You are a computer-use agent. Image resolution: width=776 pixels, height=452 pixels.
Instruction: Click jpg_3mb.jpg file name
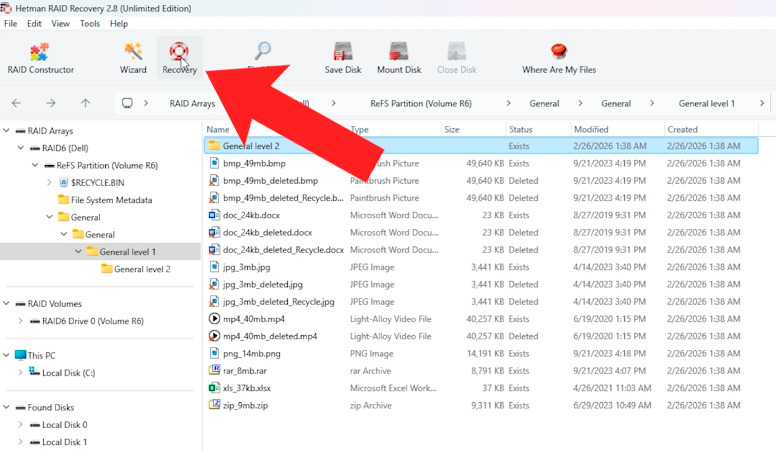(x=246, y=267)
